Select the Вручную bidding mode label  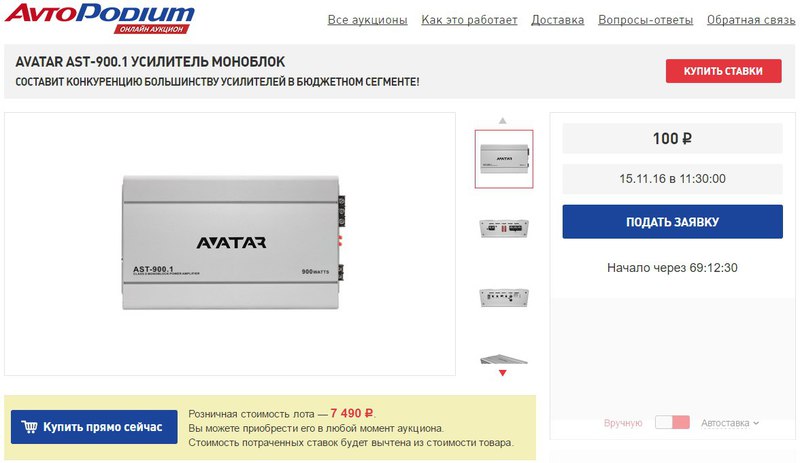click(623, 423)
